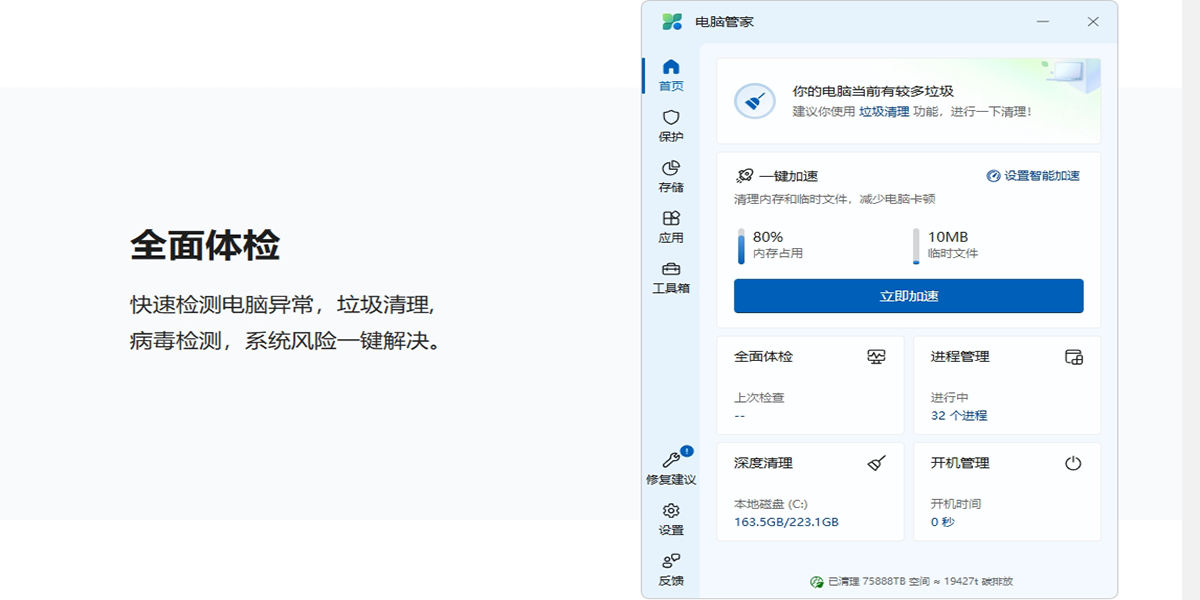Image resolution: width=1200 pixels, height=600 pixels.
Task: Open the 存储 storage pie icon
Action: click(671, 176)
